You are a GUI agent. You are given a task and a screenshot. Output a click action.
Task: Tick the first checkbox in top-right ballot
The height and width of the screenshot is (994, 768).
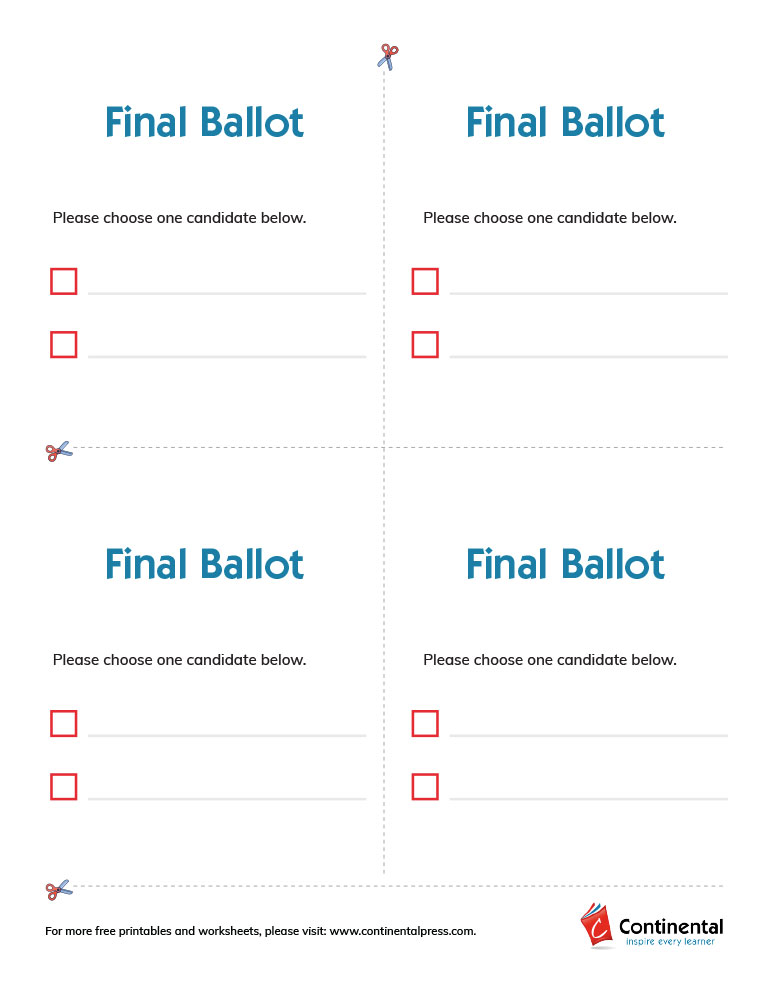[425, 282]
